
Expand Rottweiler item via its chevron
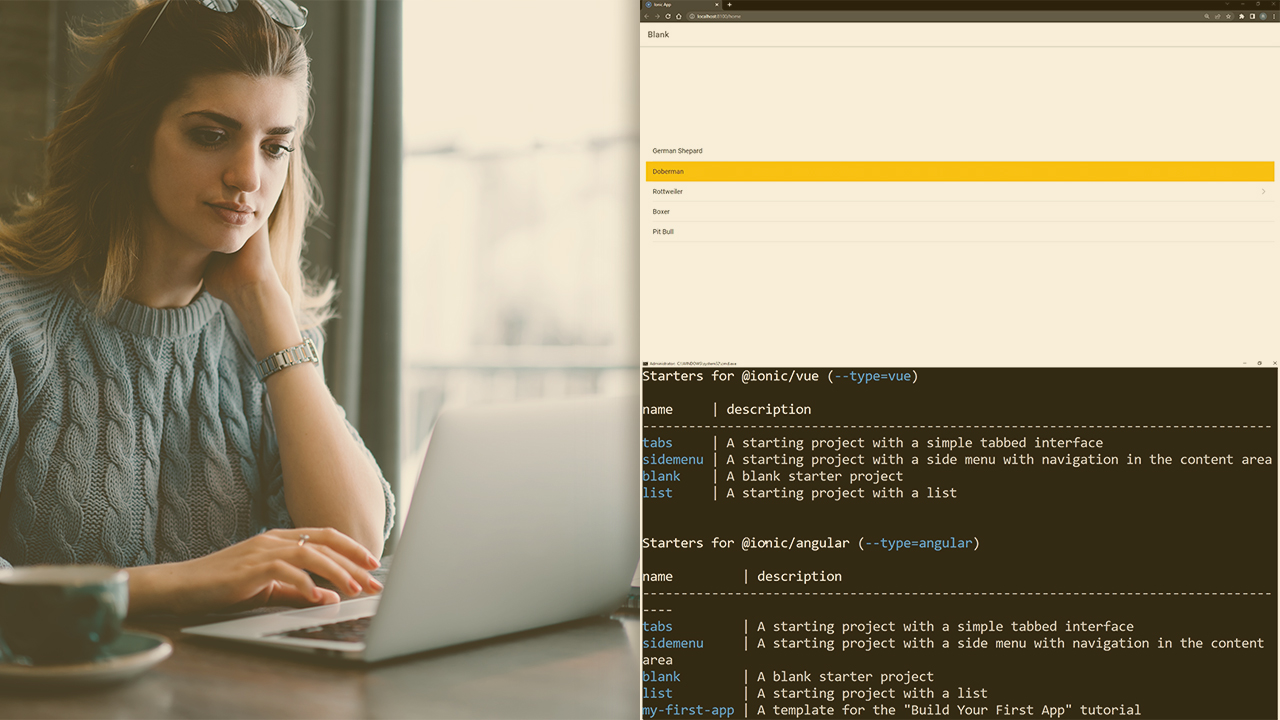[1263, 192]
